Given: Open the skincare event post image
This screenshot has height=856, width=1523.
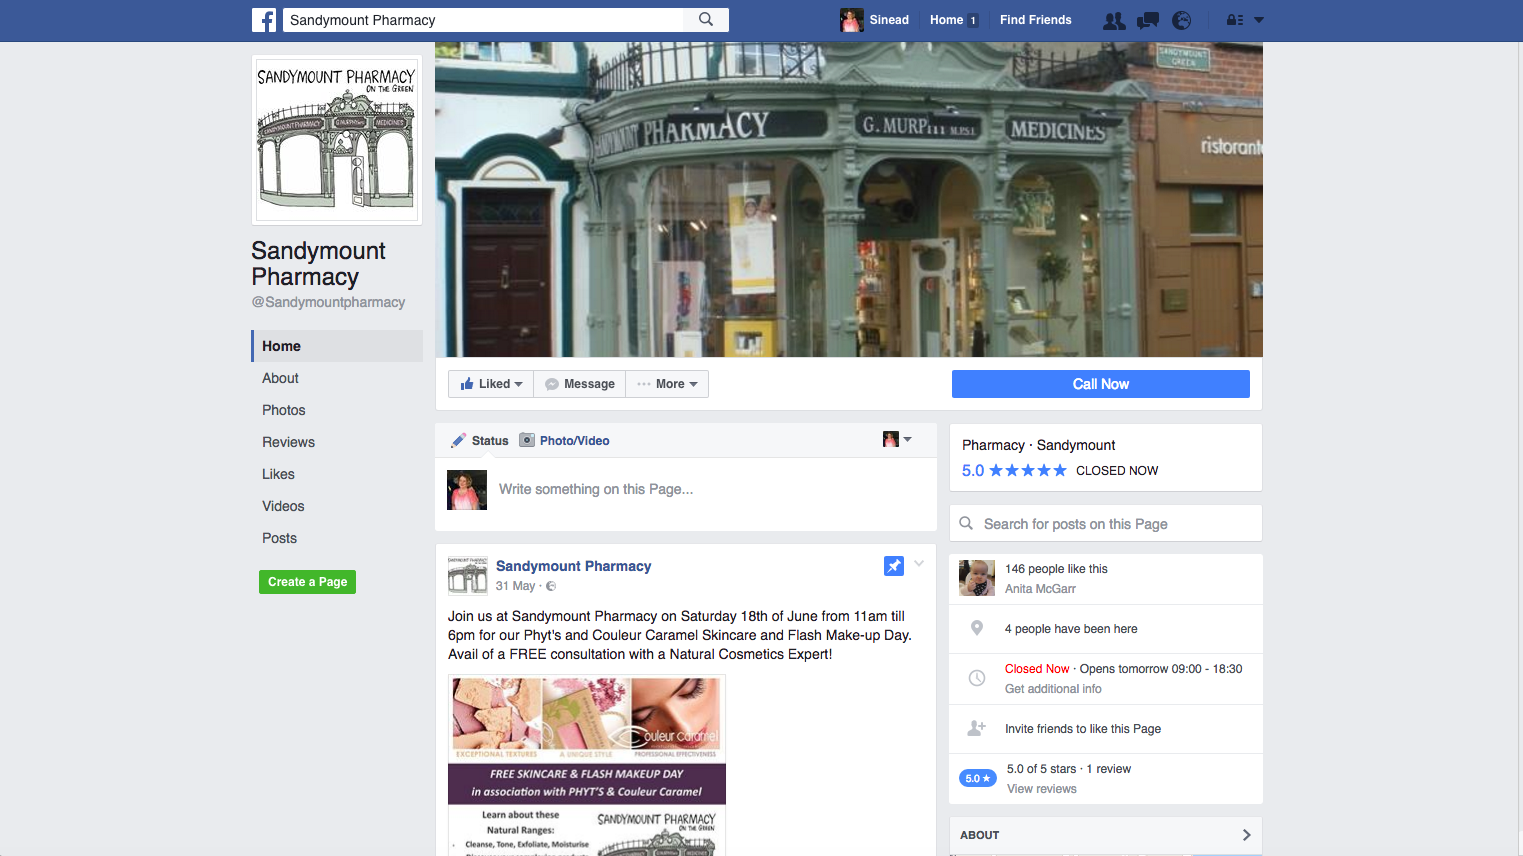Looking at the screenshot, I should coord(587,765).
